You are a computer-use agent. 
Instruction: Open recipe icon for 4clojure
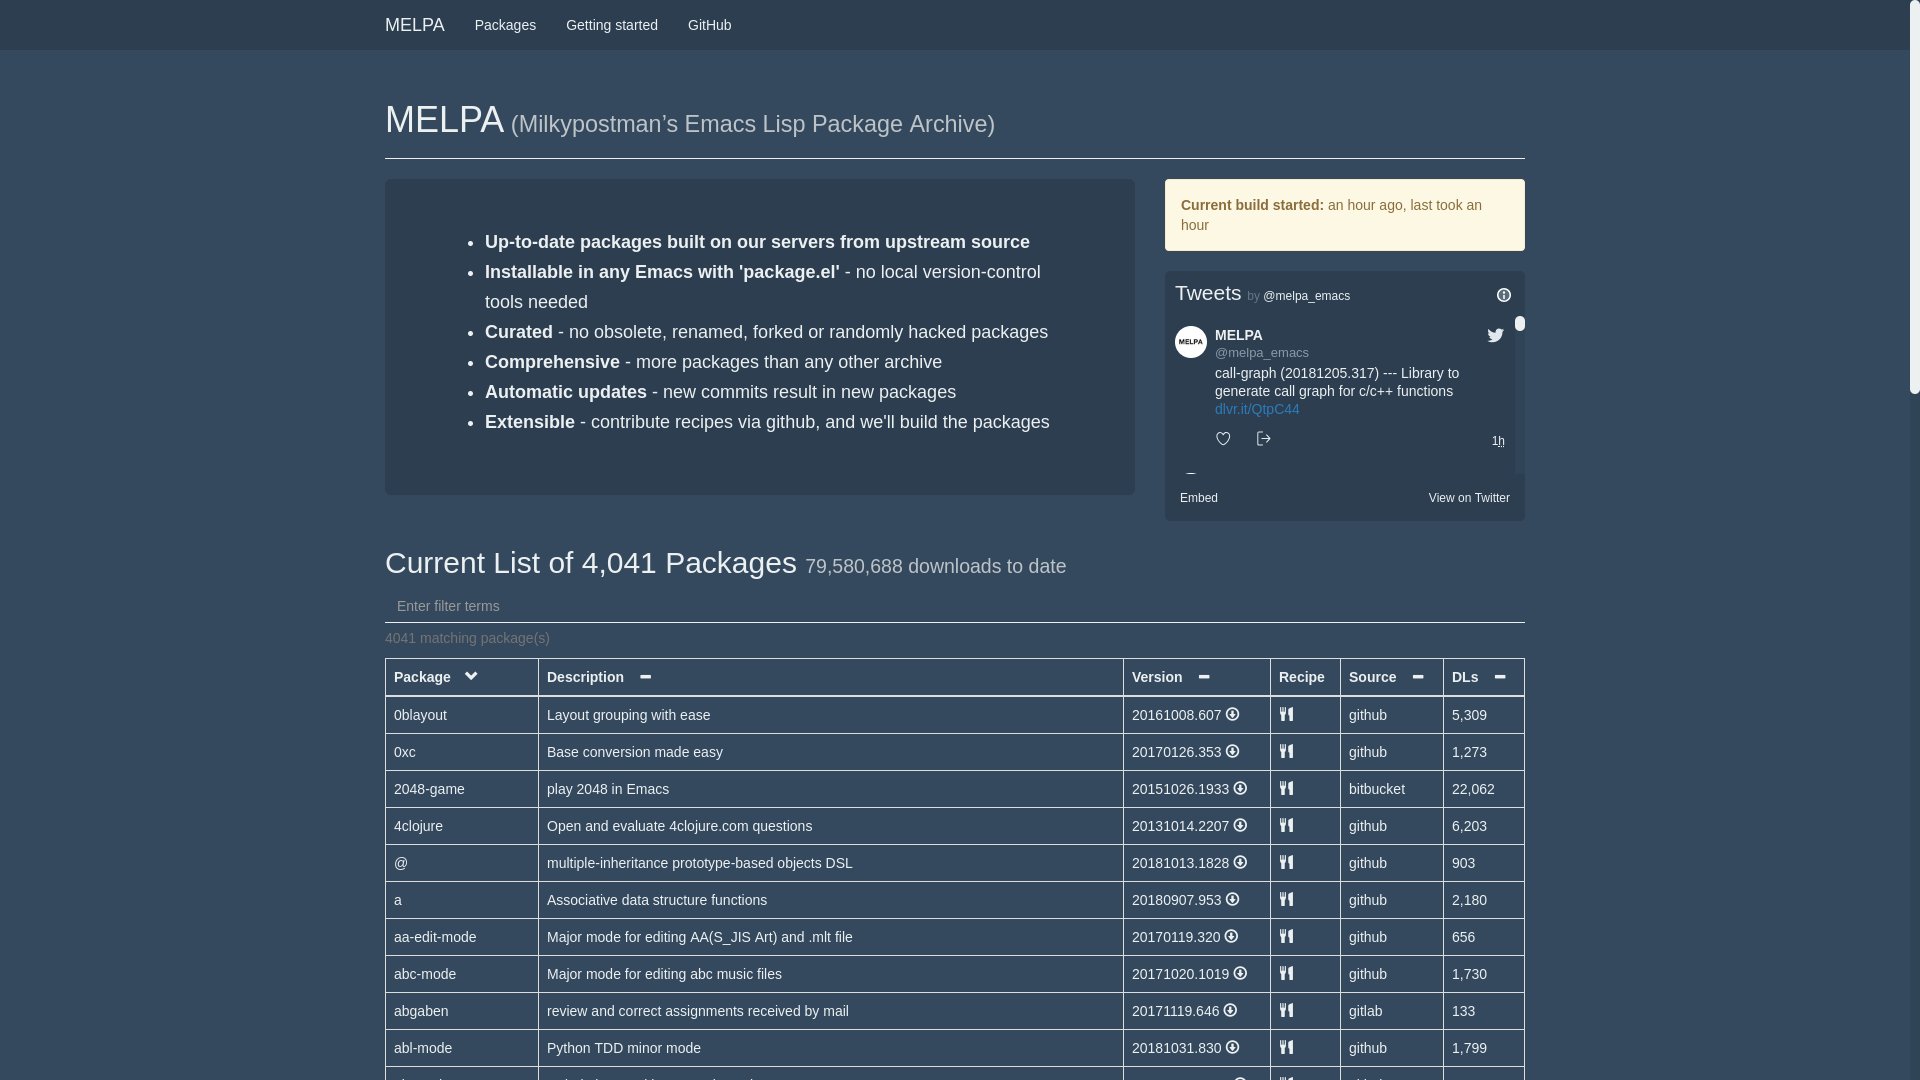pos(1286,826)
